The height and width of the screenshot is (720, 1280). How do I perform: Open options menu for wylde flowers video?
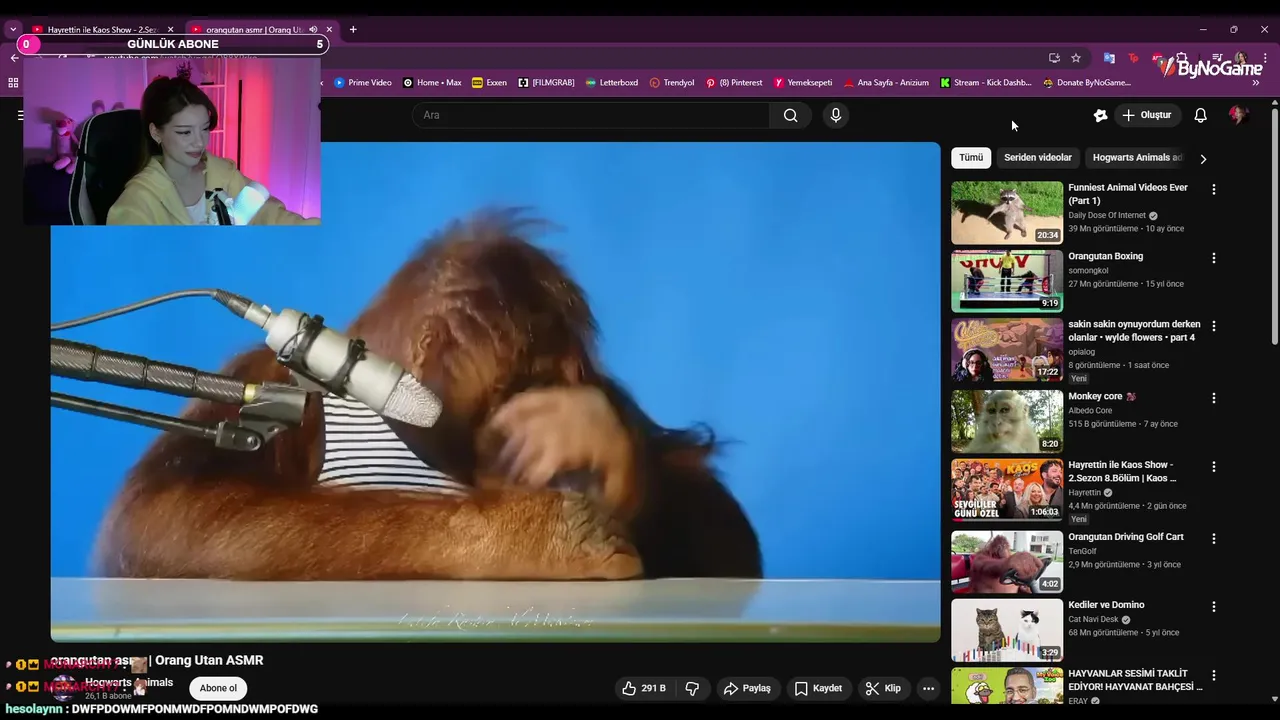pyautogui.click(x=1214, y=326)
